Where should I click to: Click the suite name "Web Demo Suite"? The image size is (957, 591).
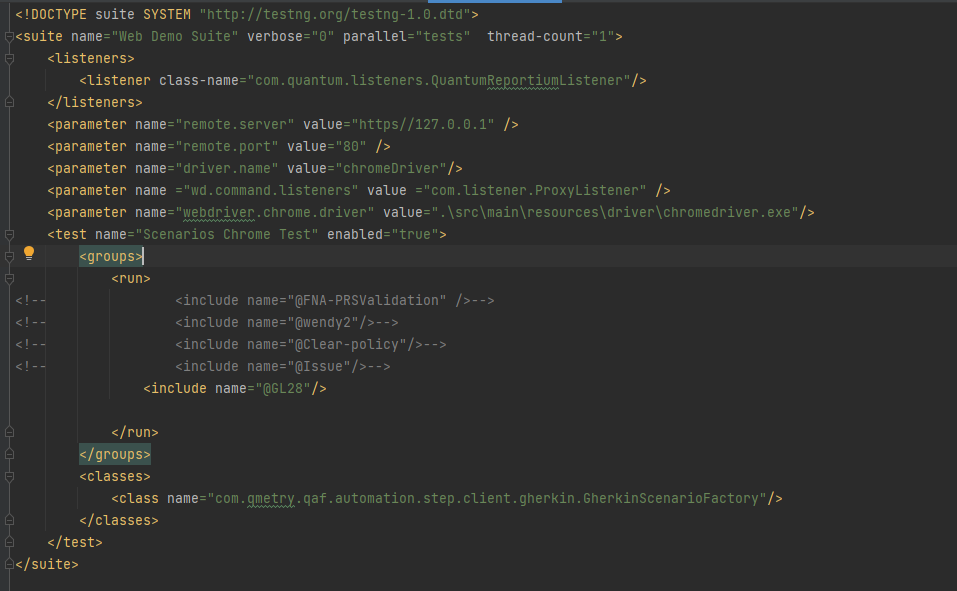(175, 37)
